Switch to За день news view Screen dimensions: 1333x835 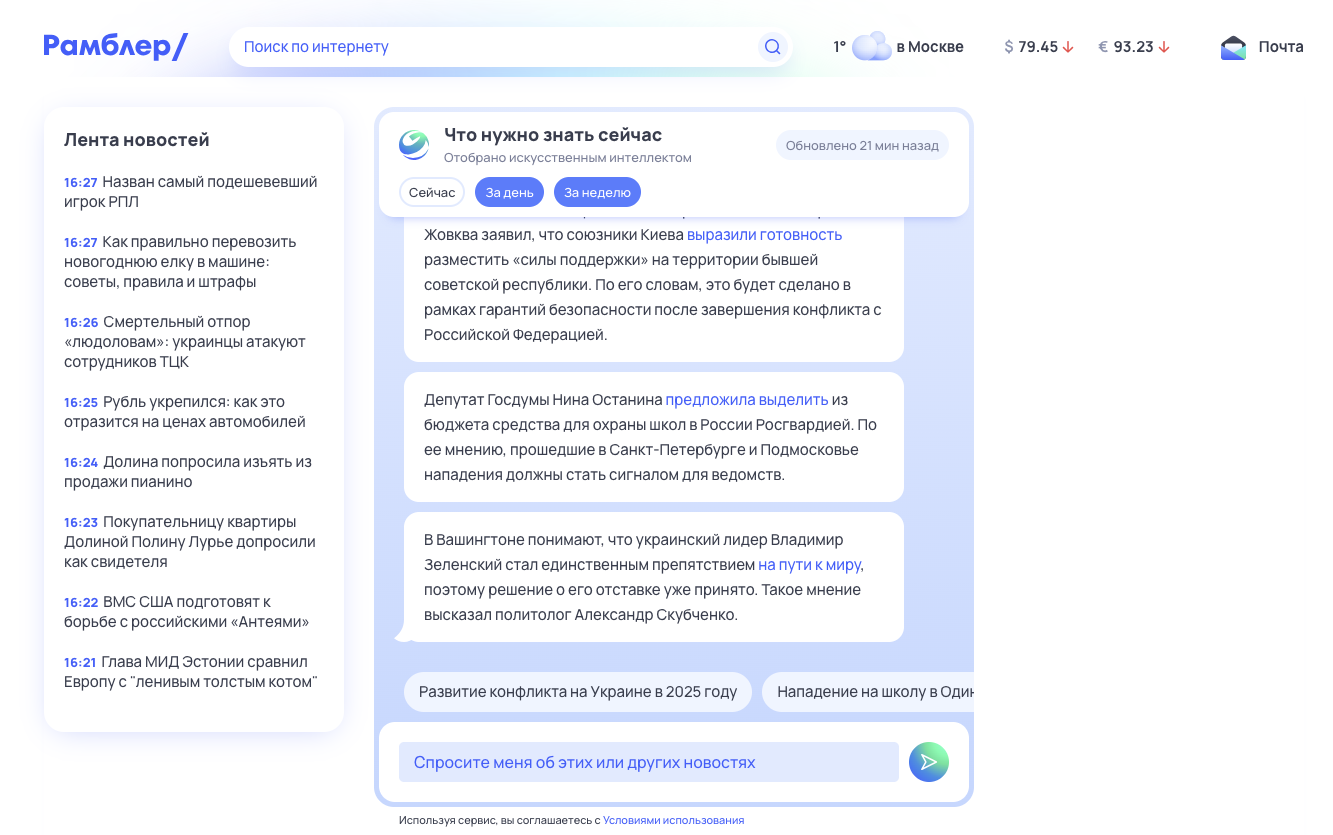[x=509, y=191]
